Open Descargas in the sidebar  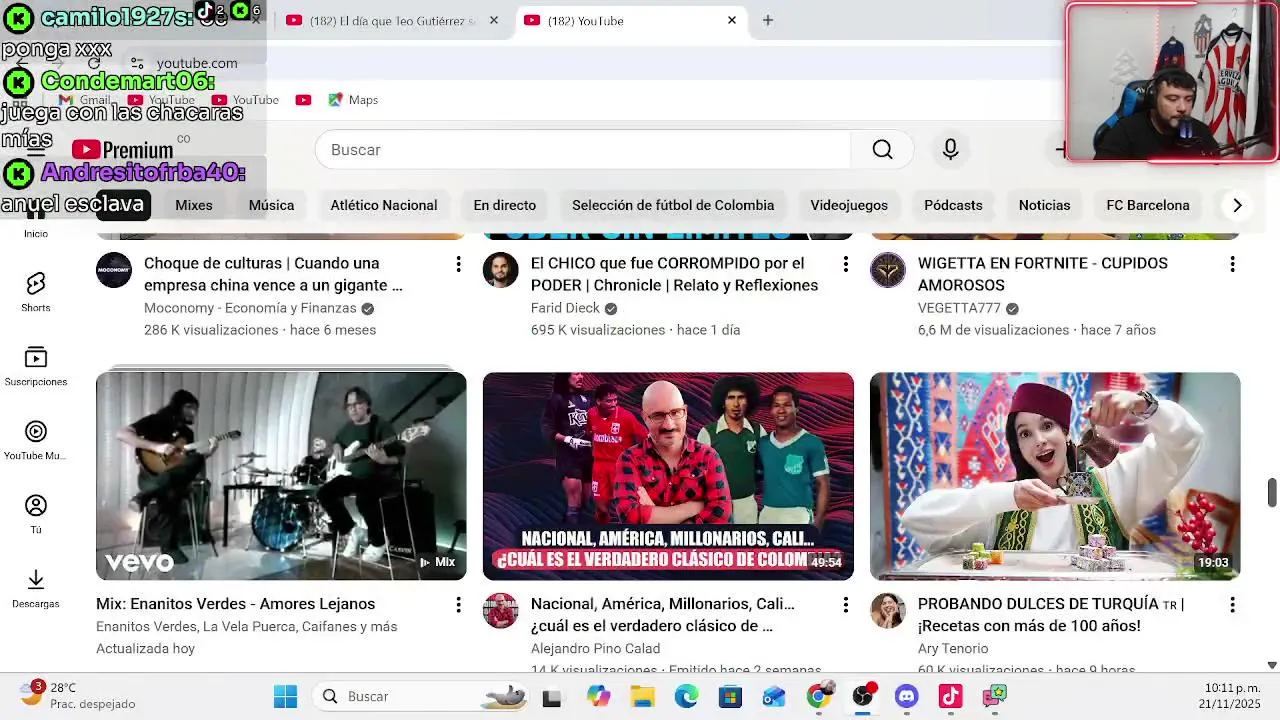pos(36,587)
